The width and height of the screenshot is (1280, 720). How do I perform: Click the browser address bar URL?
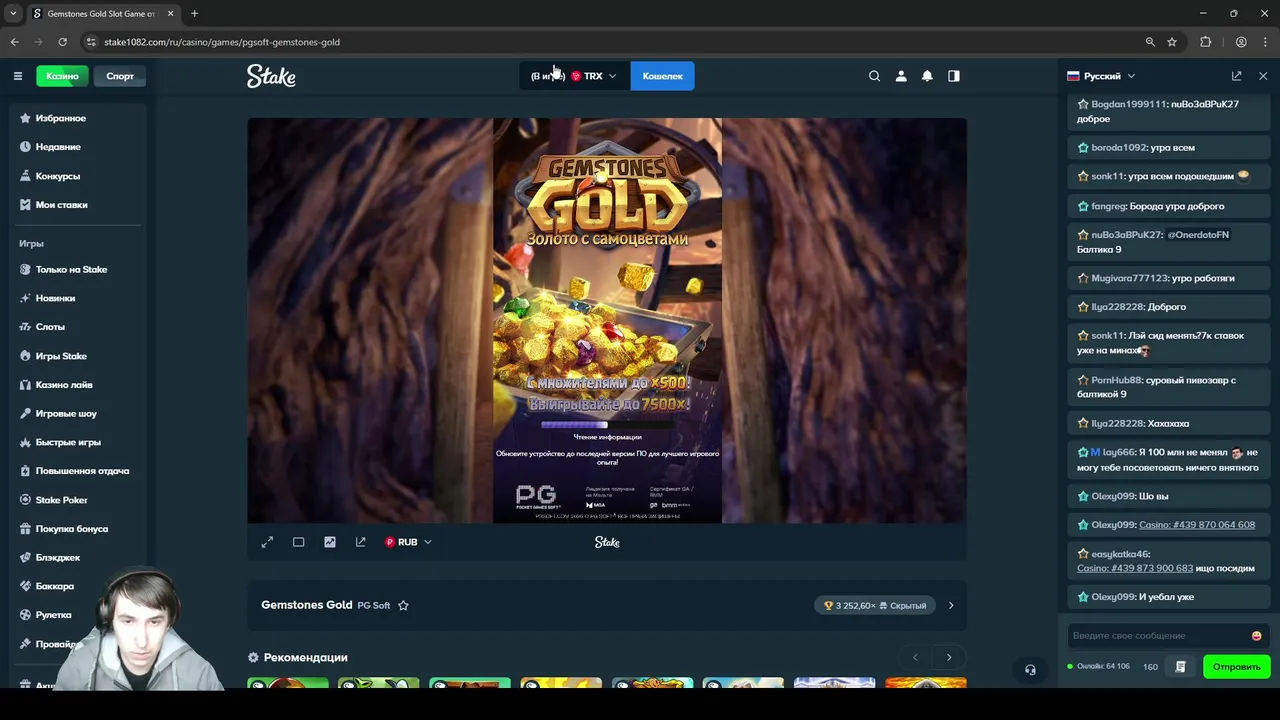(x=222, y=42)
